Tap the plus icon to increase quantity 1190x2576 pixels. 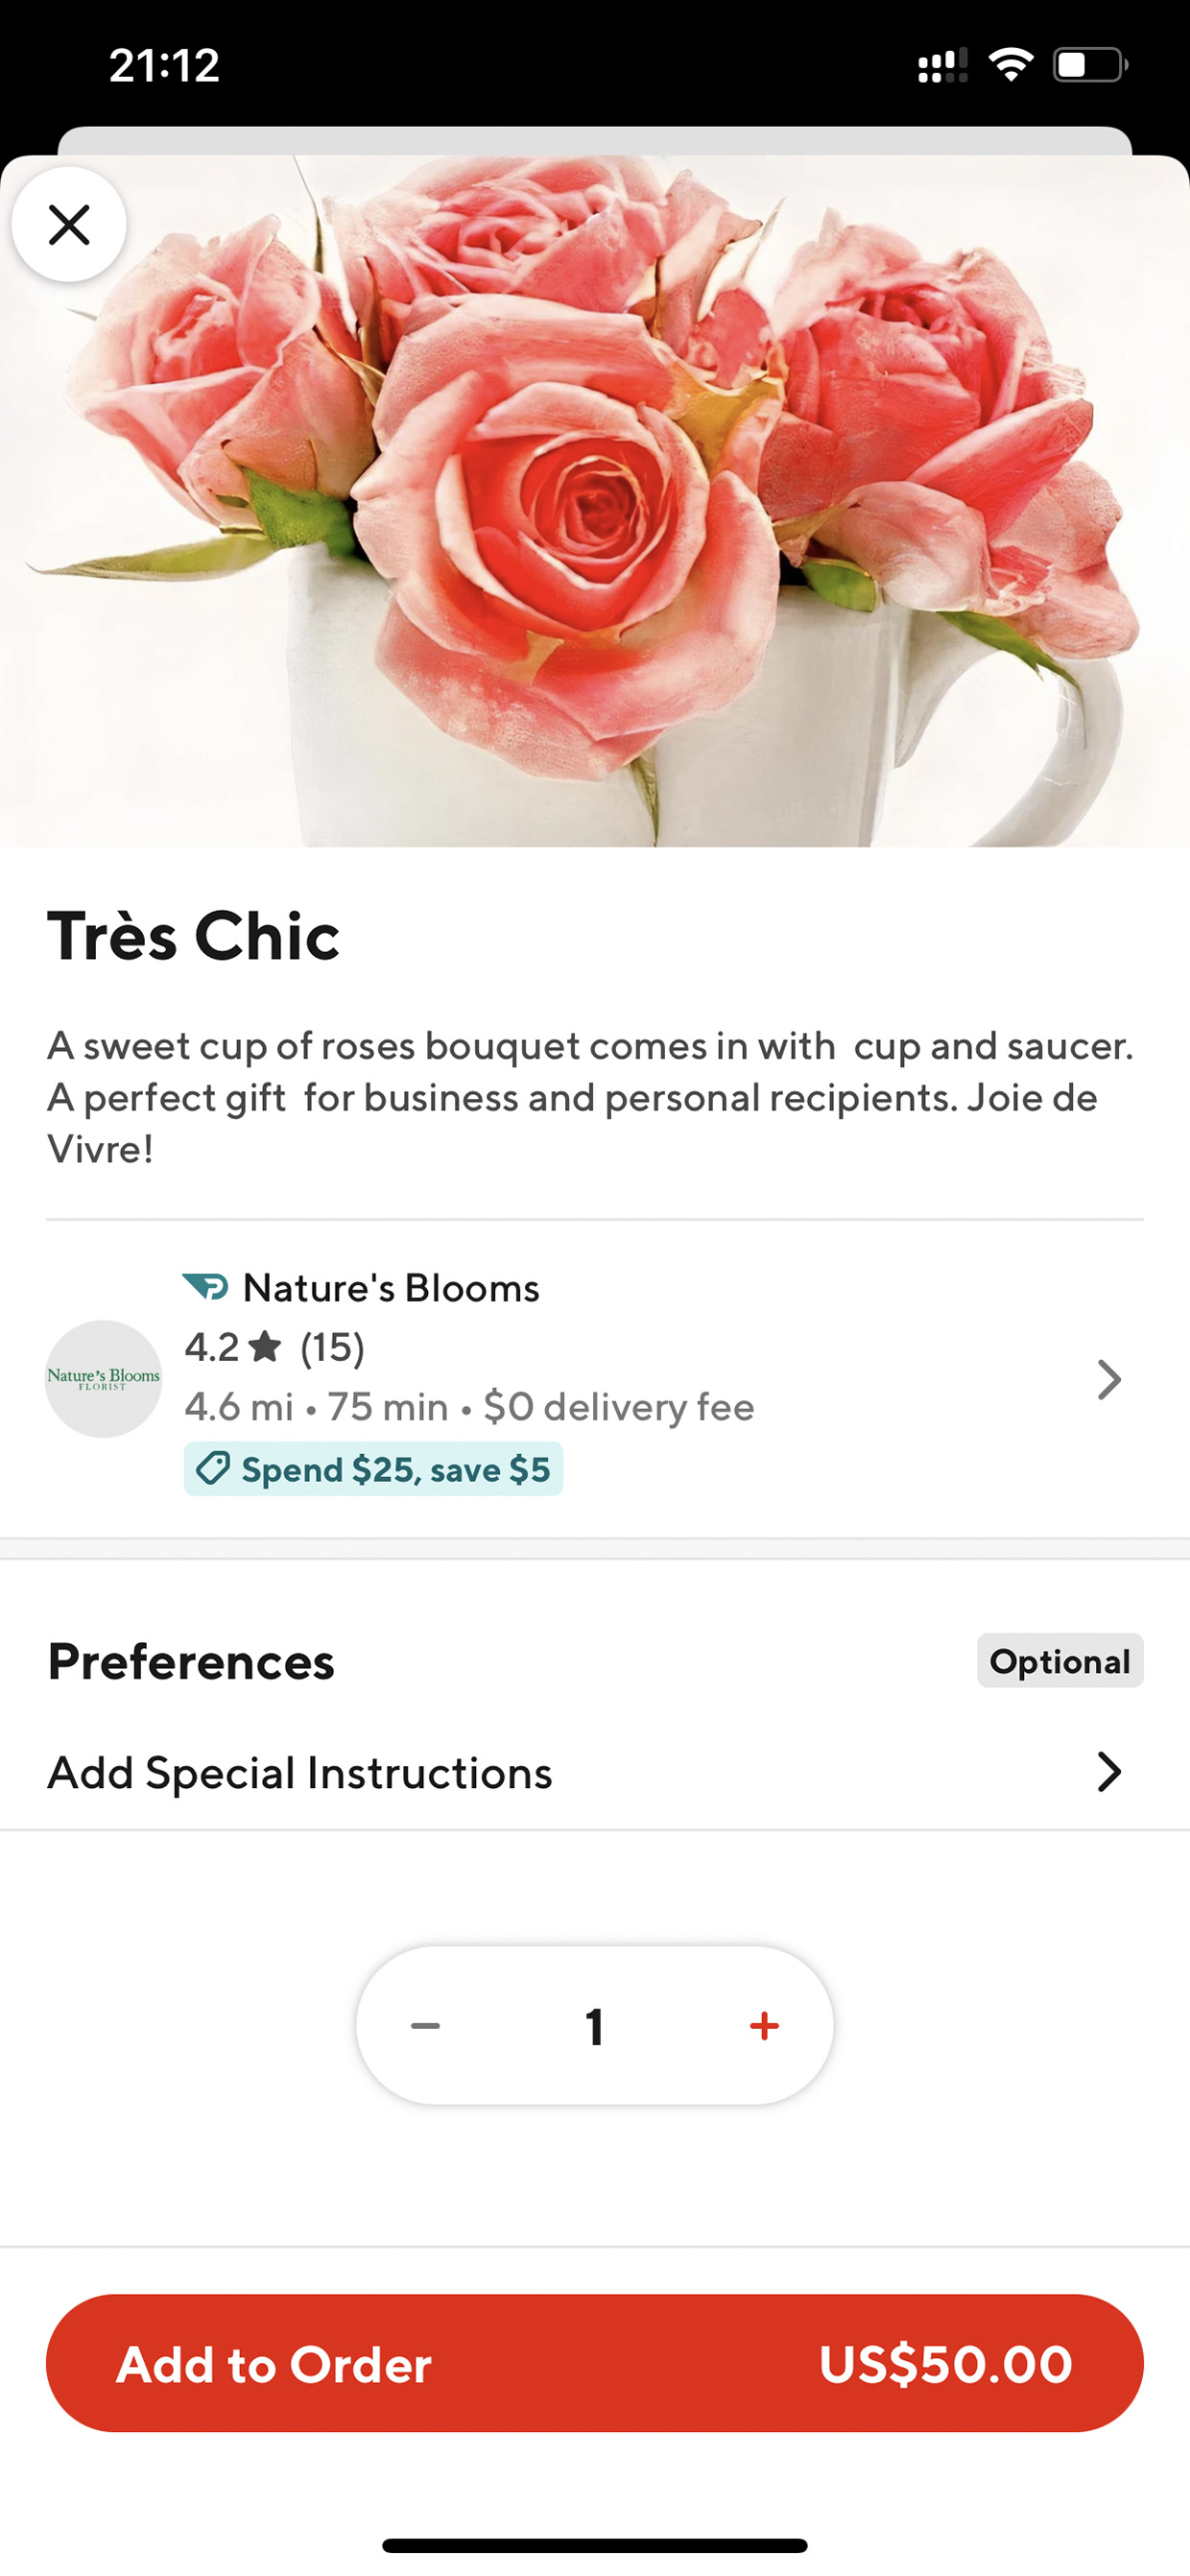[764, 2026]
